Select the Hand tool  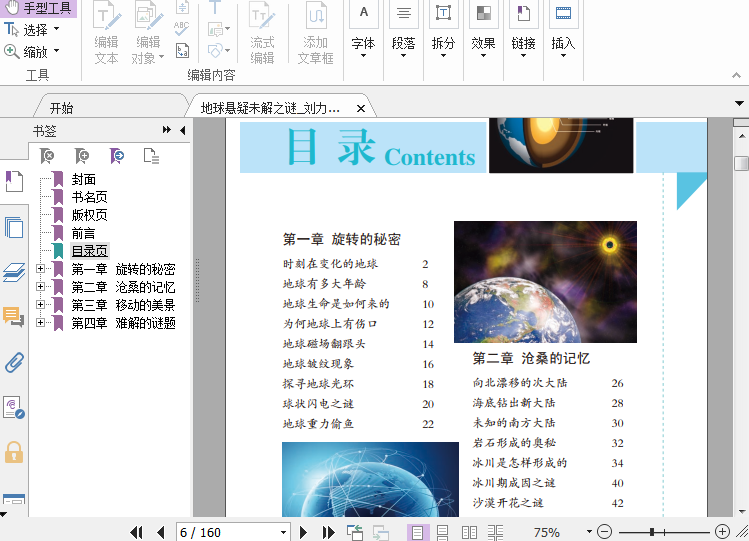(38, 8)
